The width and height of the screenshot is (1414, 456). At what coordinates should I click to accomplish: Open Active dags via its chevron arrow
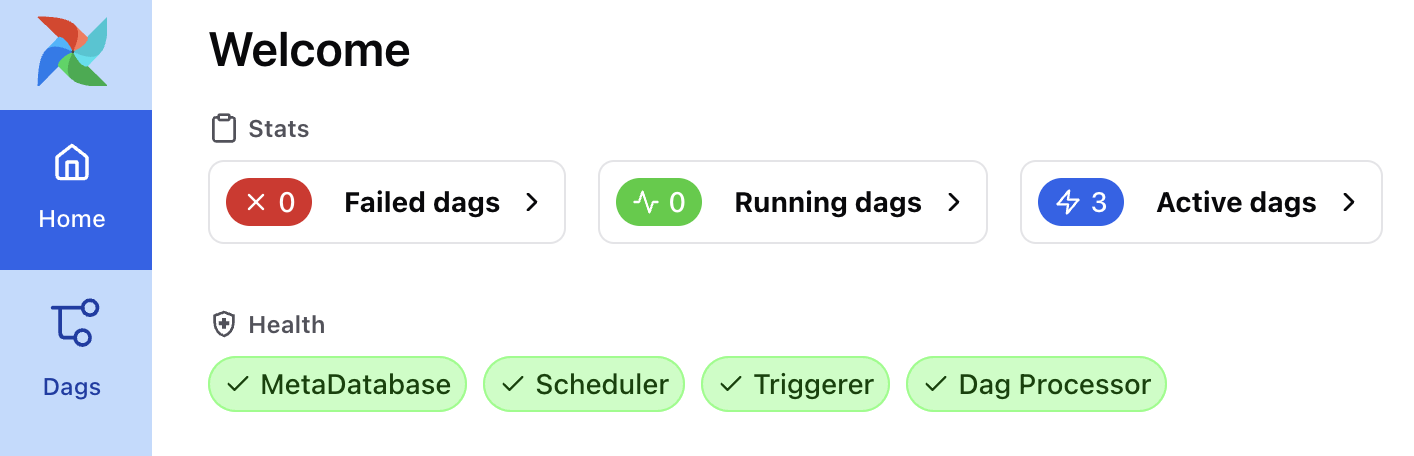(x=1349, y=203)
